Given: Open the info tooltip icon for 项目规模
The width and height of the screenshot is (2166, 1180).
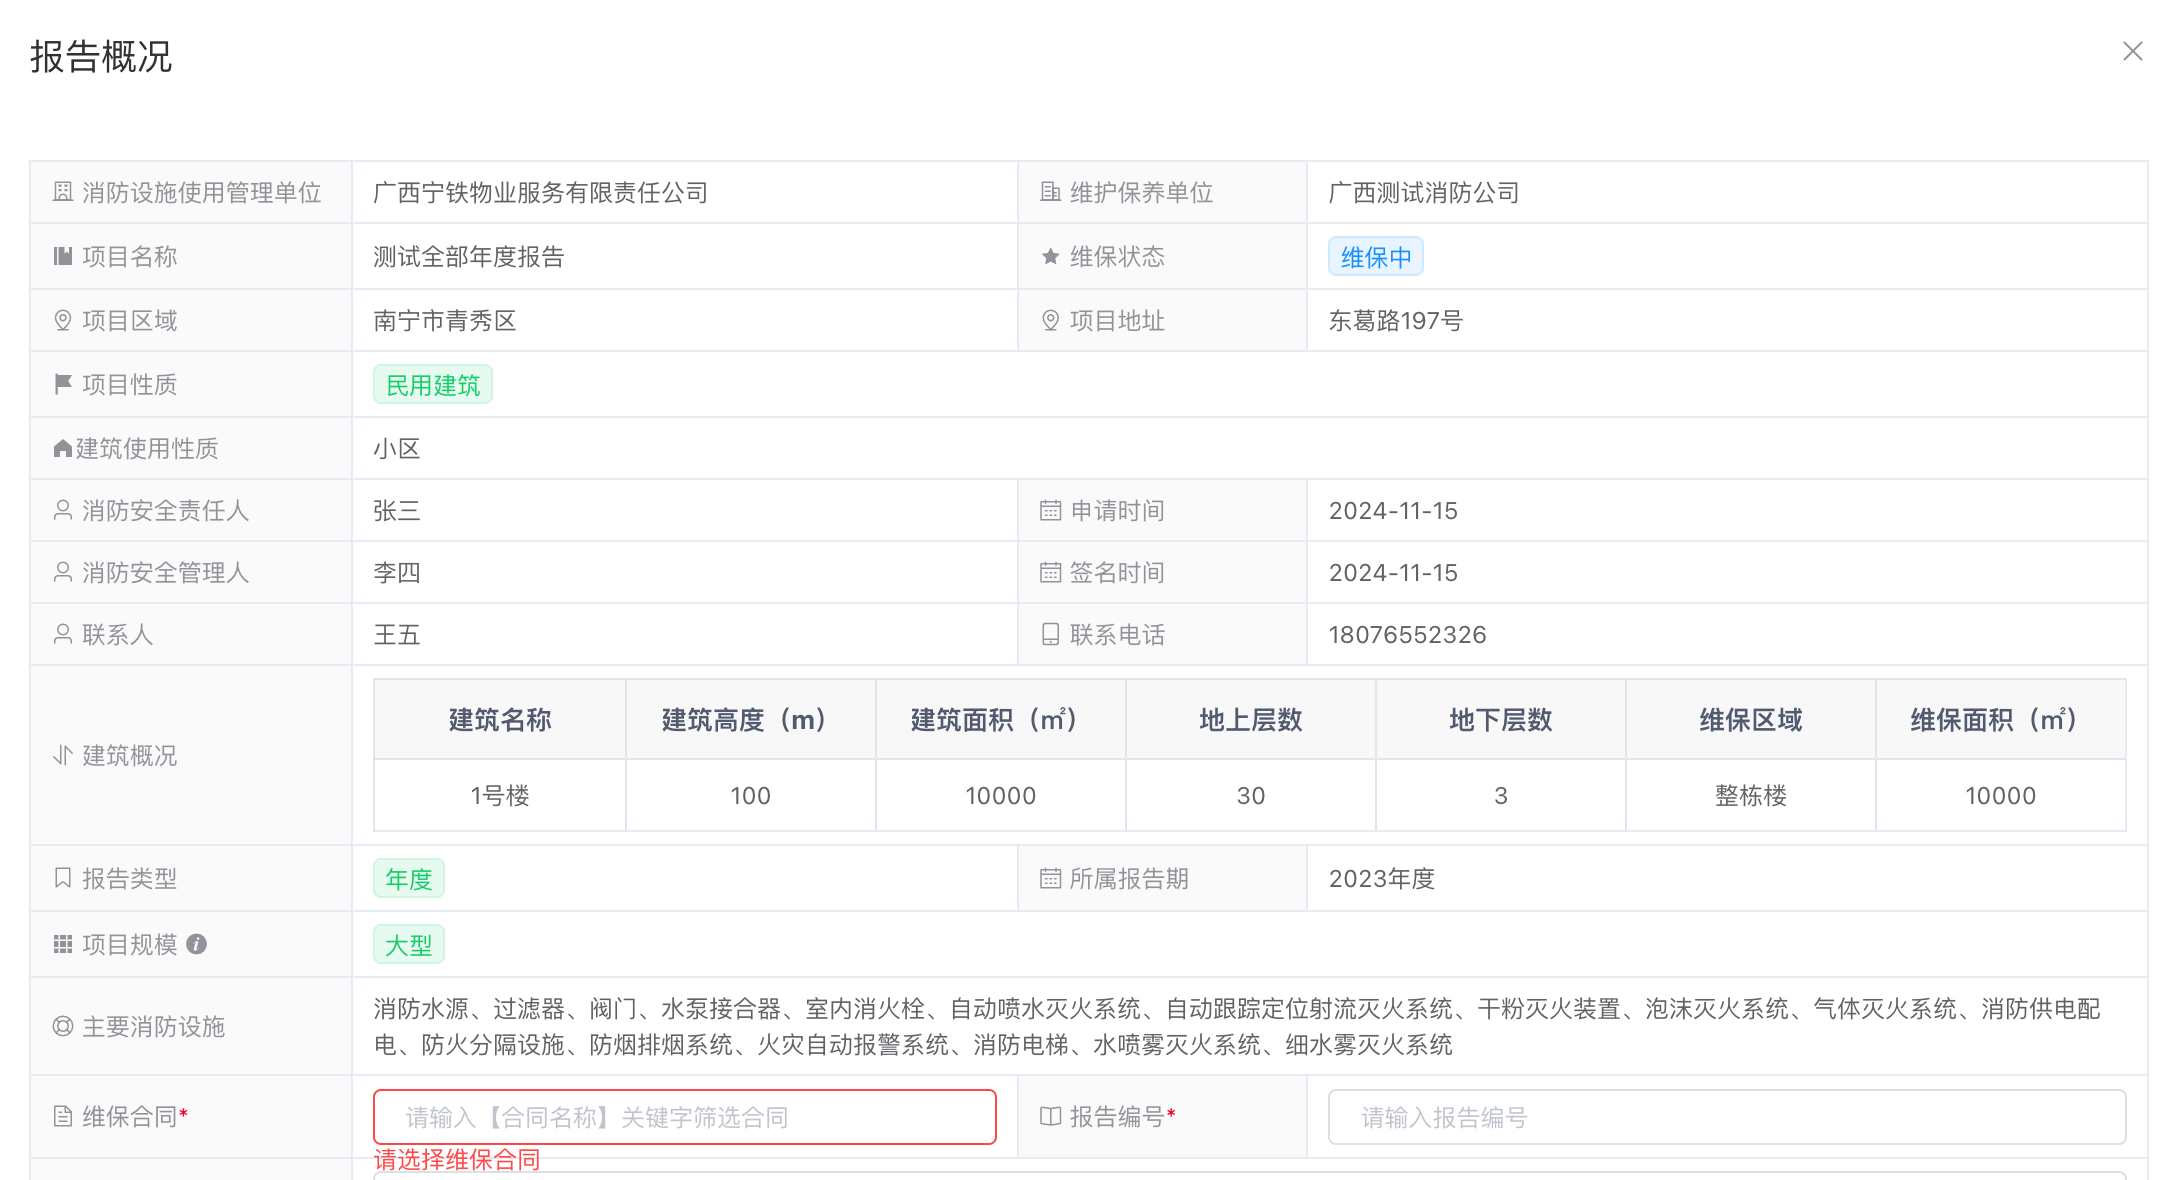Looking at the screenshot, I should 197,944.
